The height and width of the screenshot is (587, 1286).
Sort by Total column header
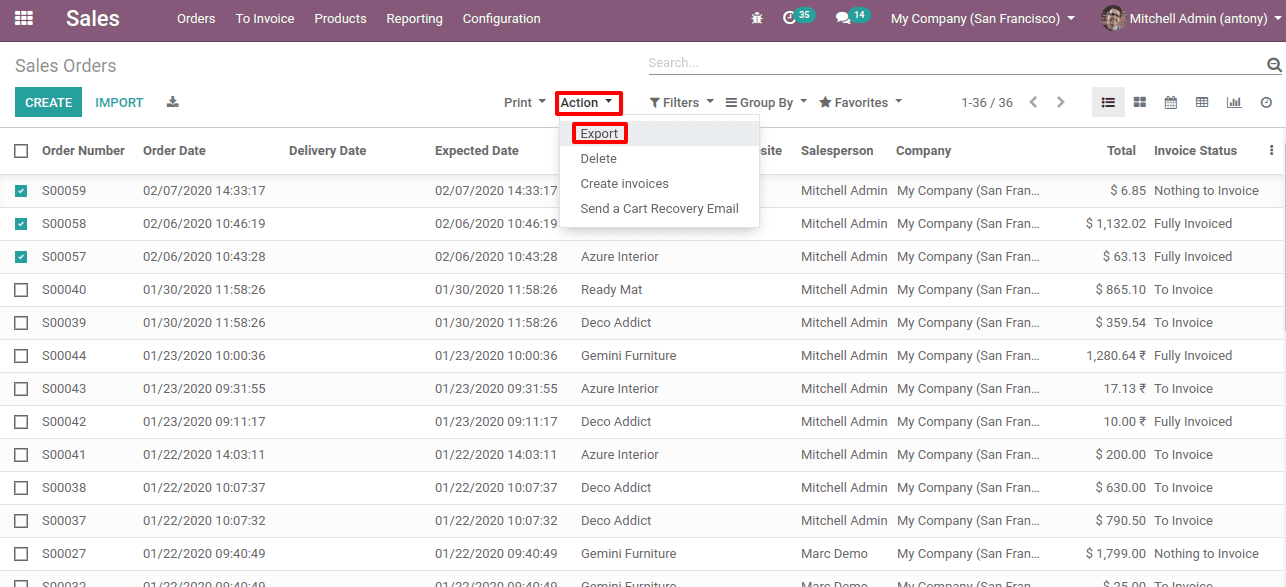coord(1121,151)
